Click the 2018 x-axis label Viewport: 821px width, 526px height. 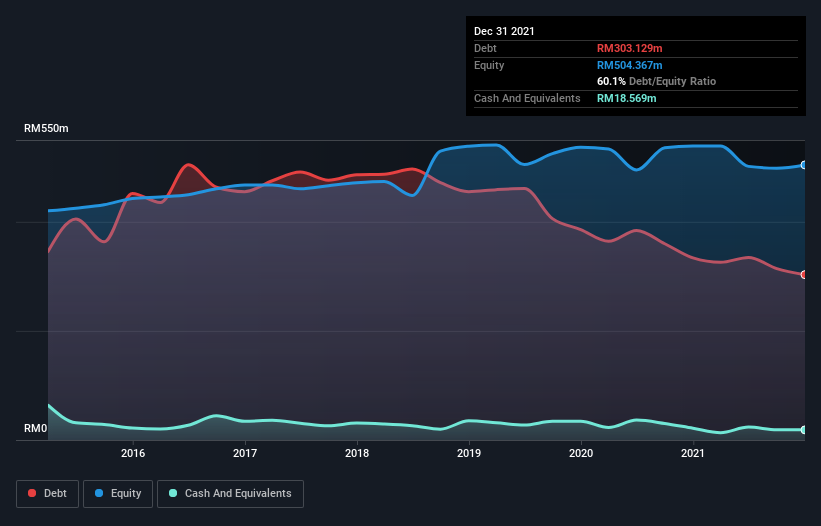tap(357, 453)
